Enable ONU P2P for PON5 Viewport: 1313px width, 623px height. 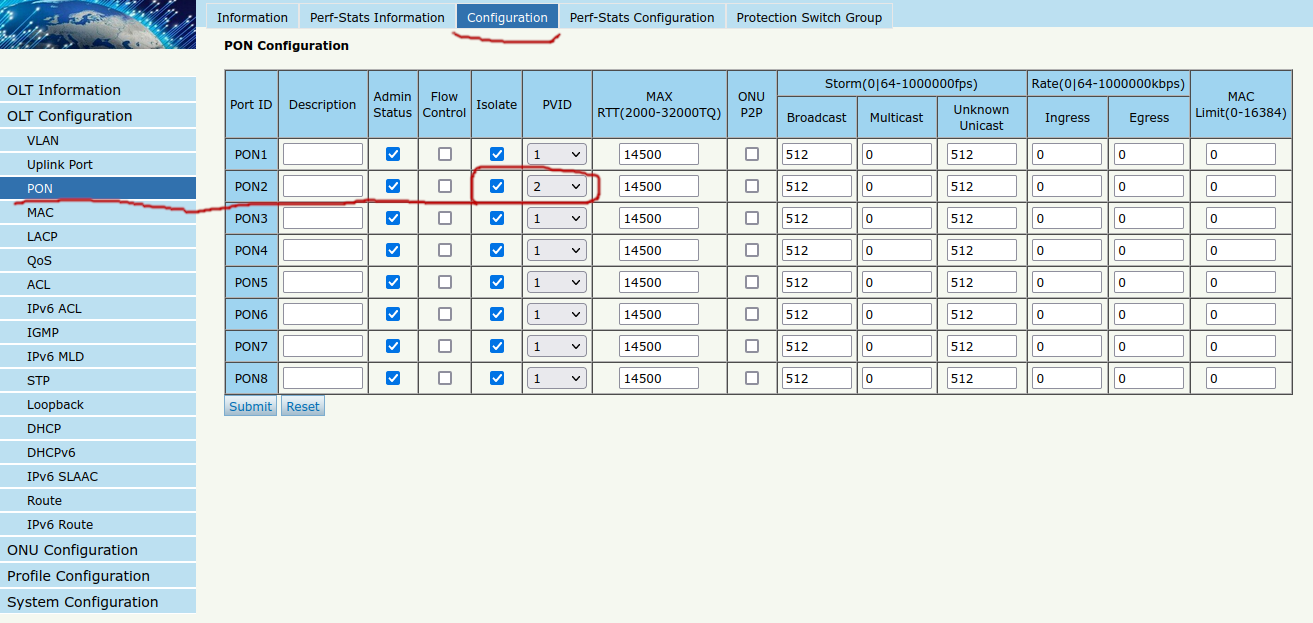[752, 282]
